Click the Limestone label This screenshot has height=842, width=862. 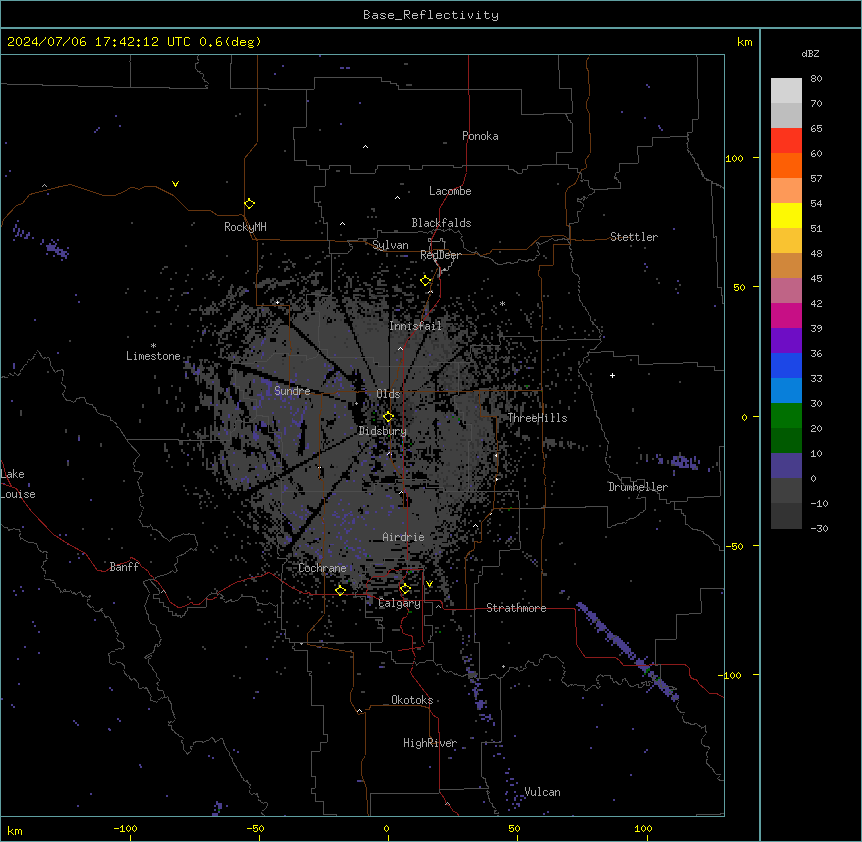point(153,356)
